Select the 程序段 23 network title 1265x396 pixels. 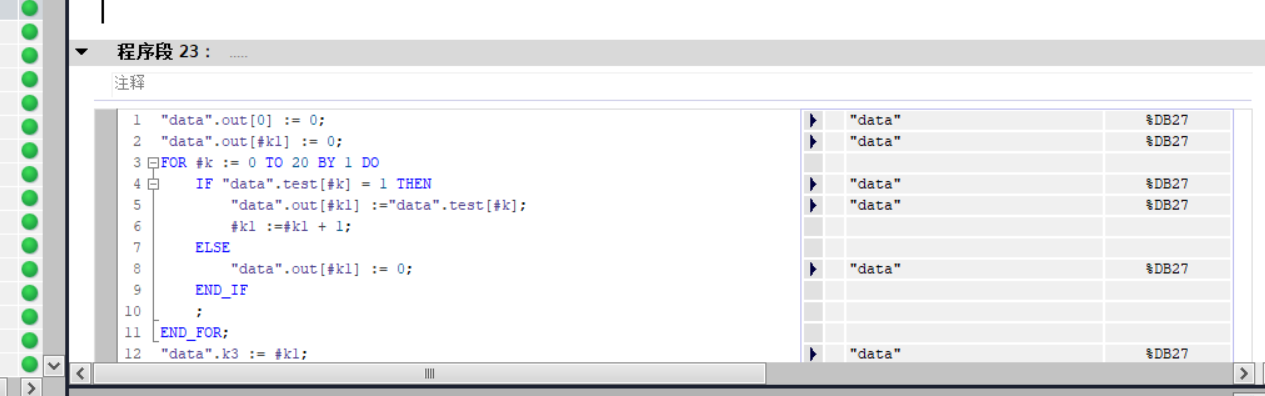tap(164, 52)
